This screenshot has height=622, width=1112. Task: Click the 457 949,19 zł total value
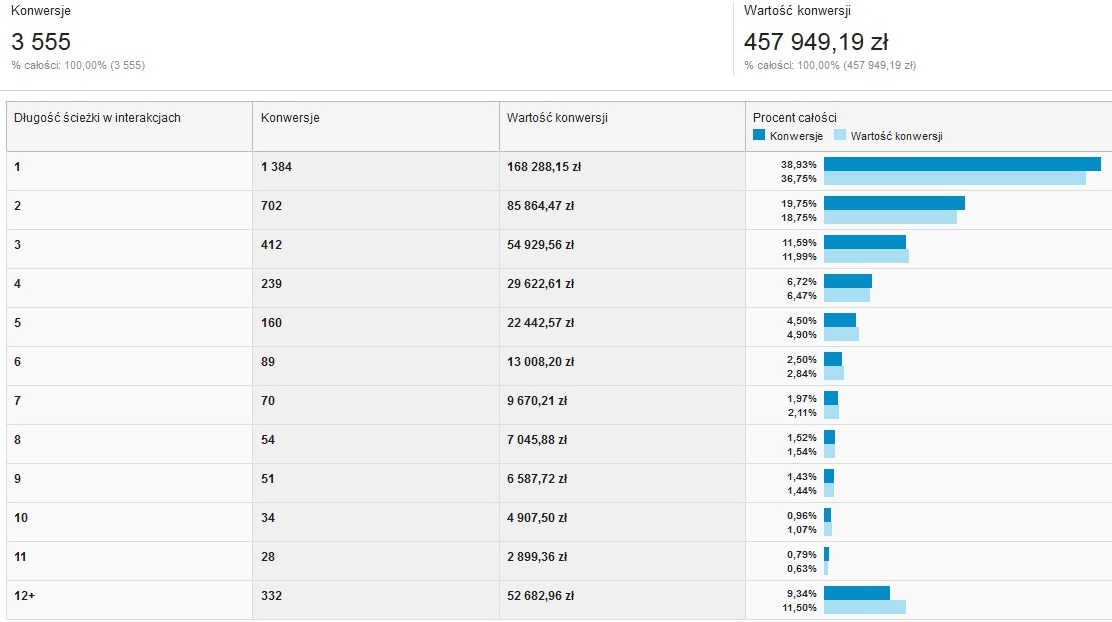(x=816, y=42)
